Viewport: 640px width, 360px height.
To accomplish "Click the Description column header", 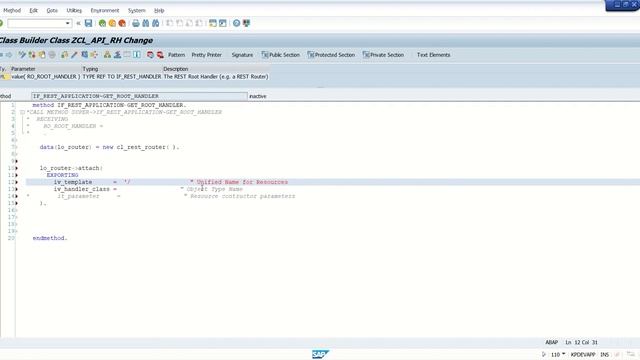I will pos(176,69).
